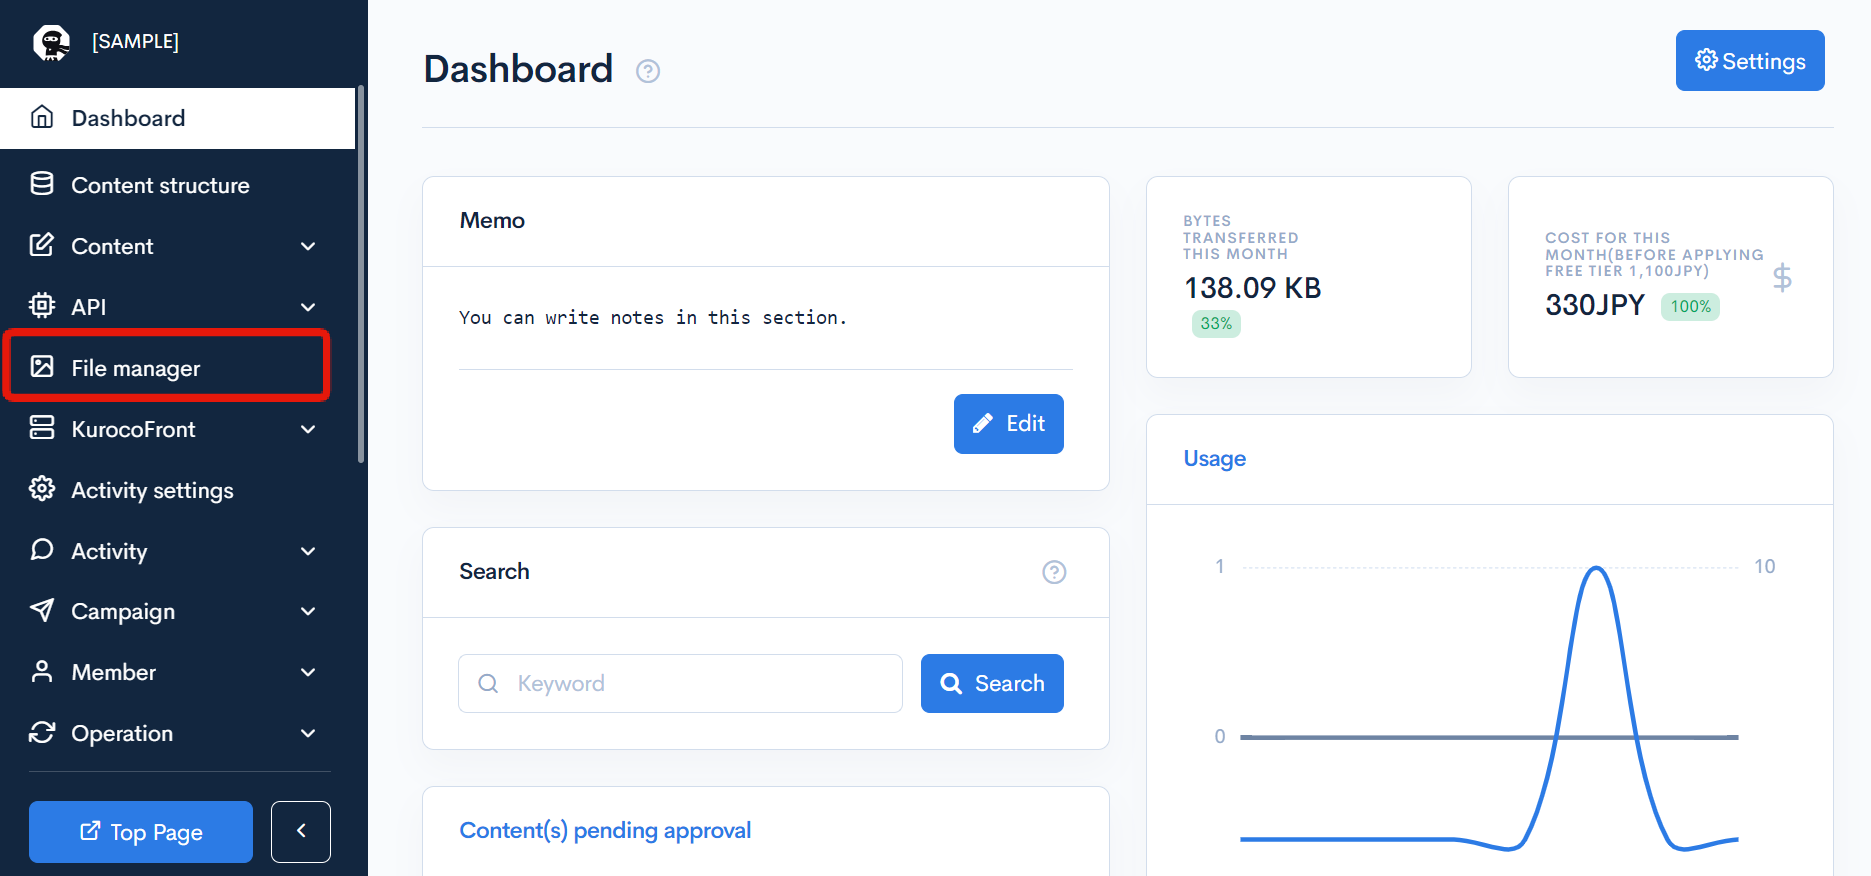Click the help icon next to Dashboard title
Viewport: 1871px width, 876px height.
(648, 71)
